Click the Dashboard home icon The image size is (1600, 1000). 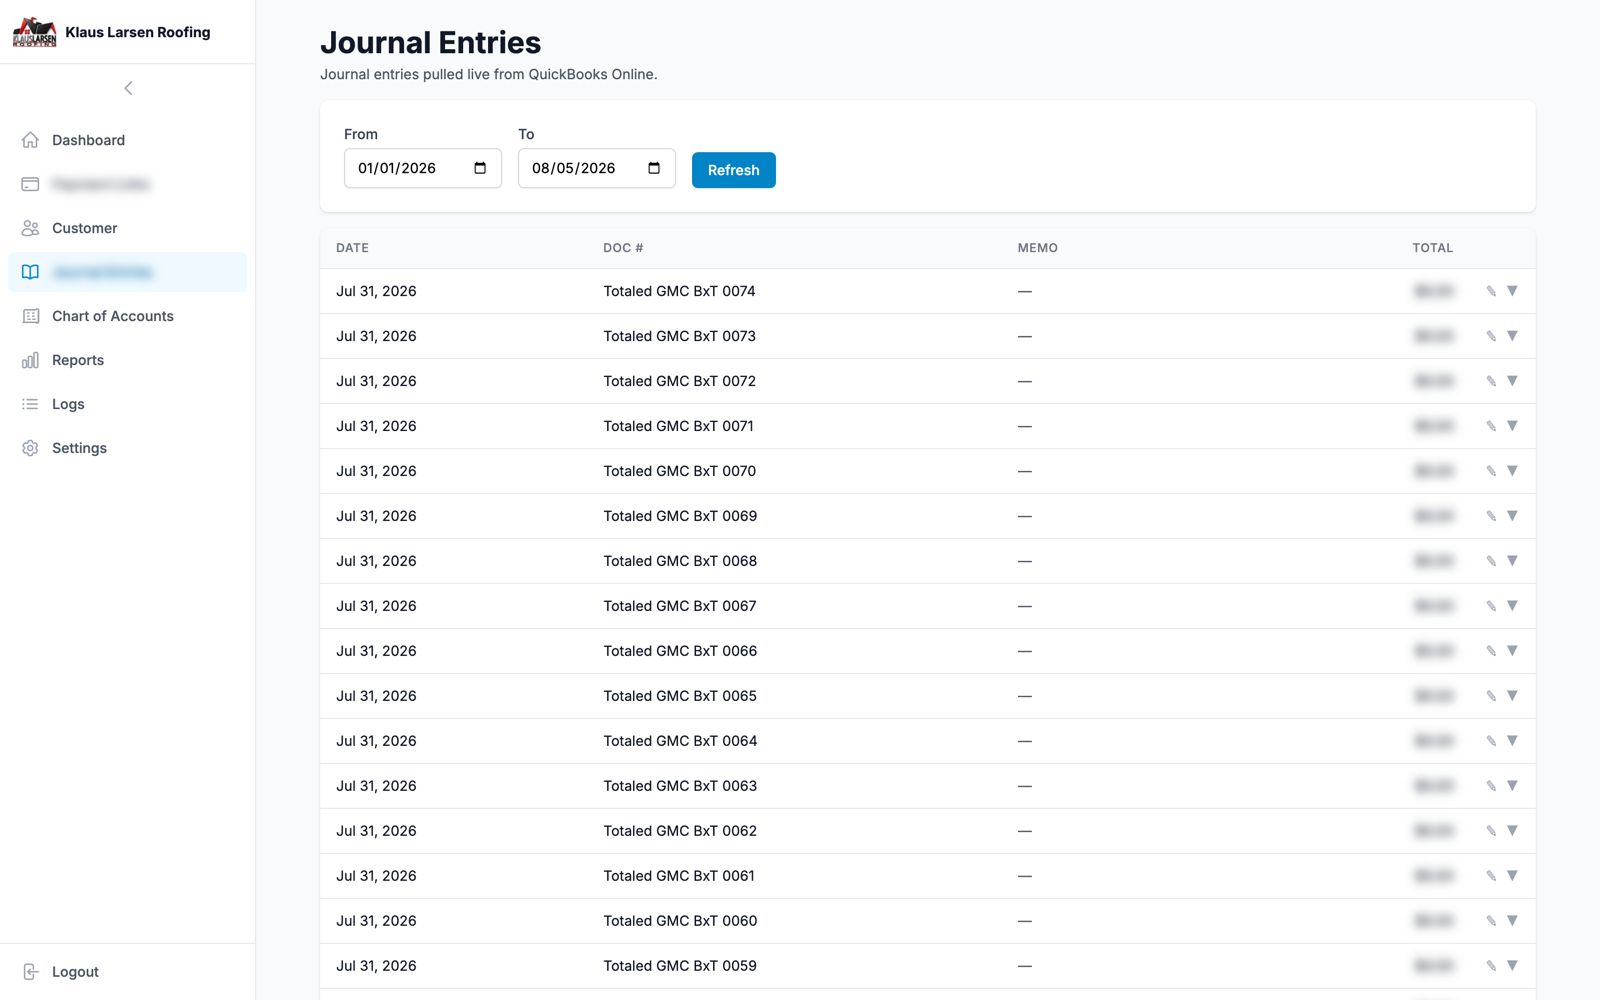pyautogui.click(x=30, y=140)
